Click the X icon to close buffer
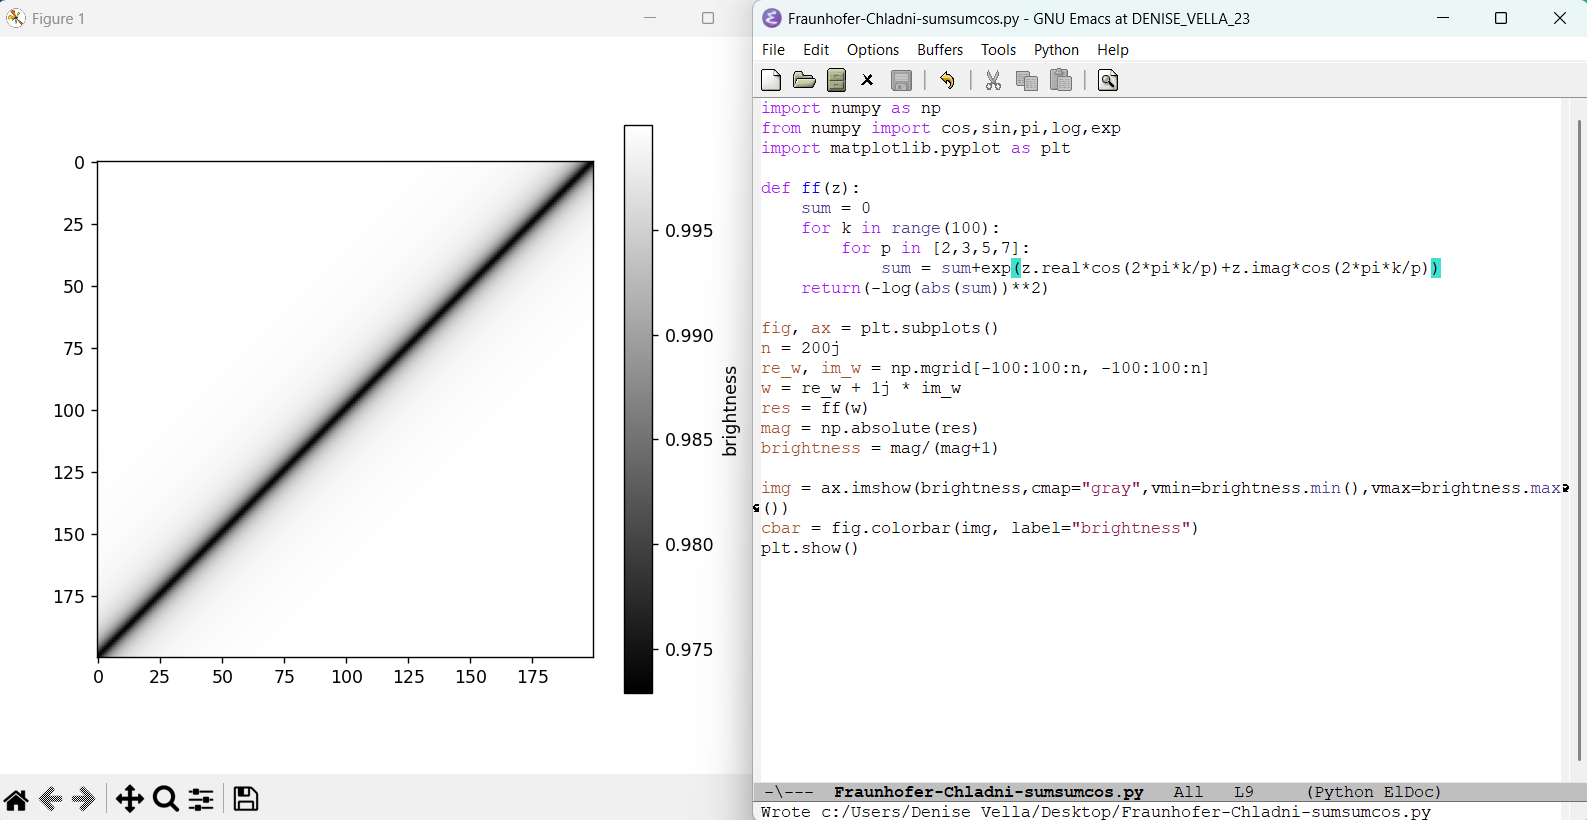Viewport: 1587px width, 820px height. point(868,80)
